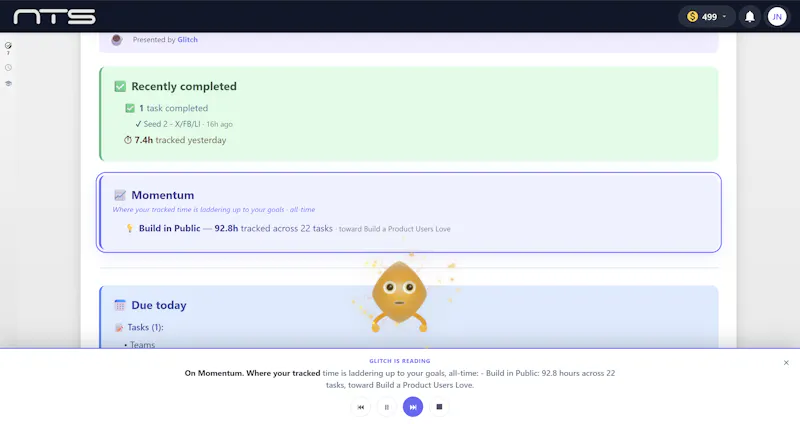The image size is (800, 424).
Task: Open the JN user avatar menu
Action: click(x=777, y=17)
